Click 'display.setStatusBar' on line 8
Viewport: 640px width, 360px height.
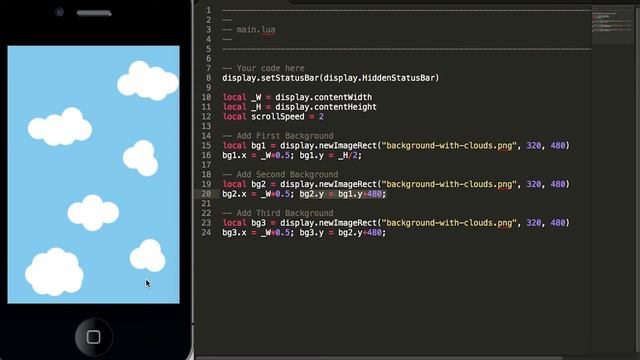click(270, 78)
